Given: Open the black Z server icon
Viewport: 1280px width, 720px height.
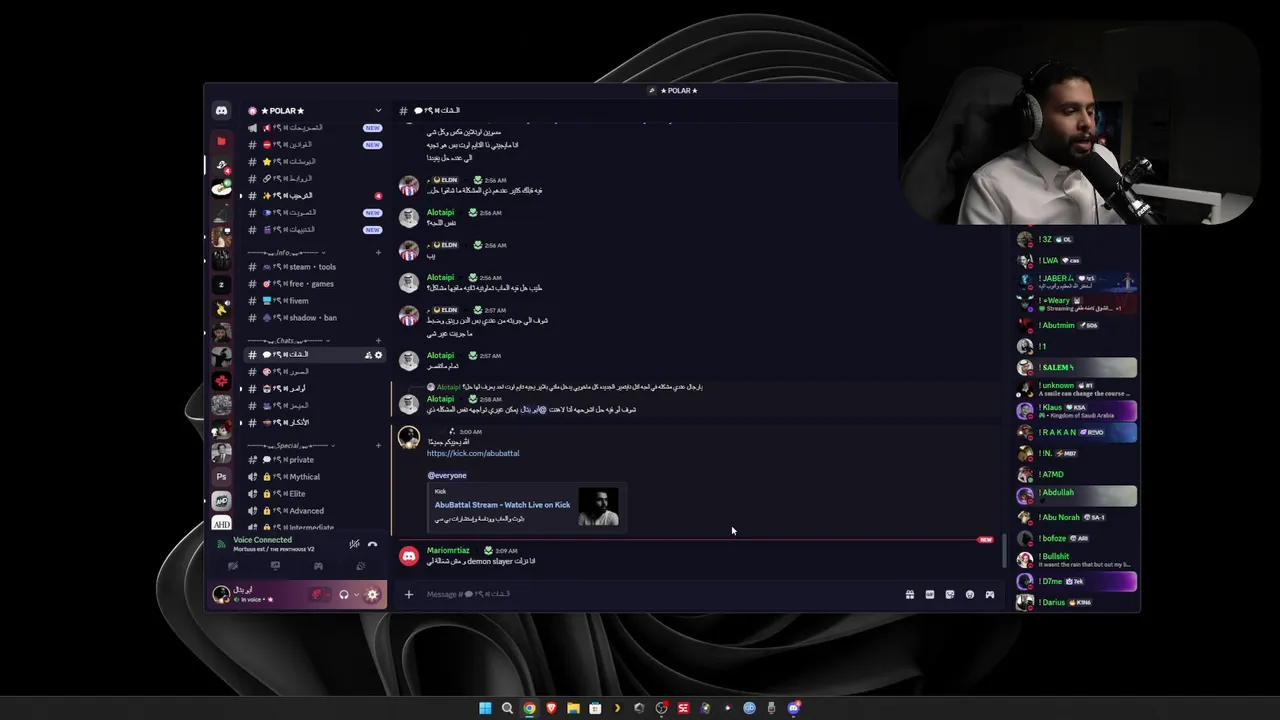Looking at the screenshot, I should [221, 284].
